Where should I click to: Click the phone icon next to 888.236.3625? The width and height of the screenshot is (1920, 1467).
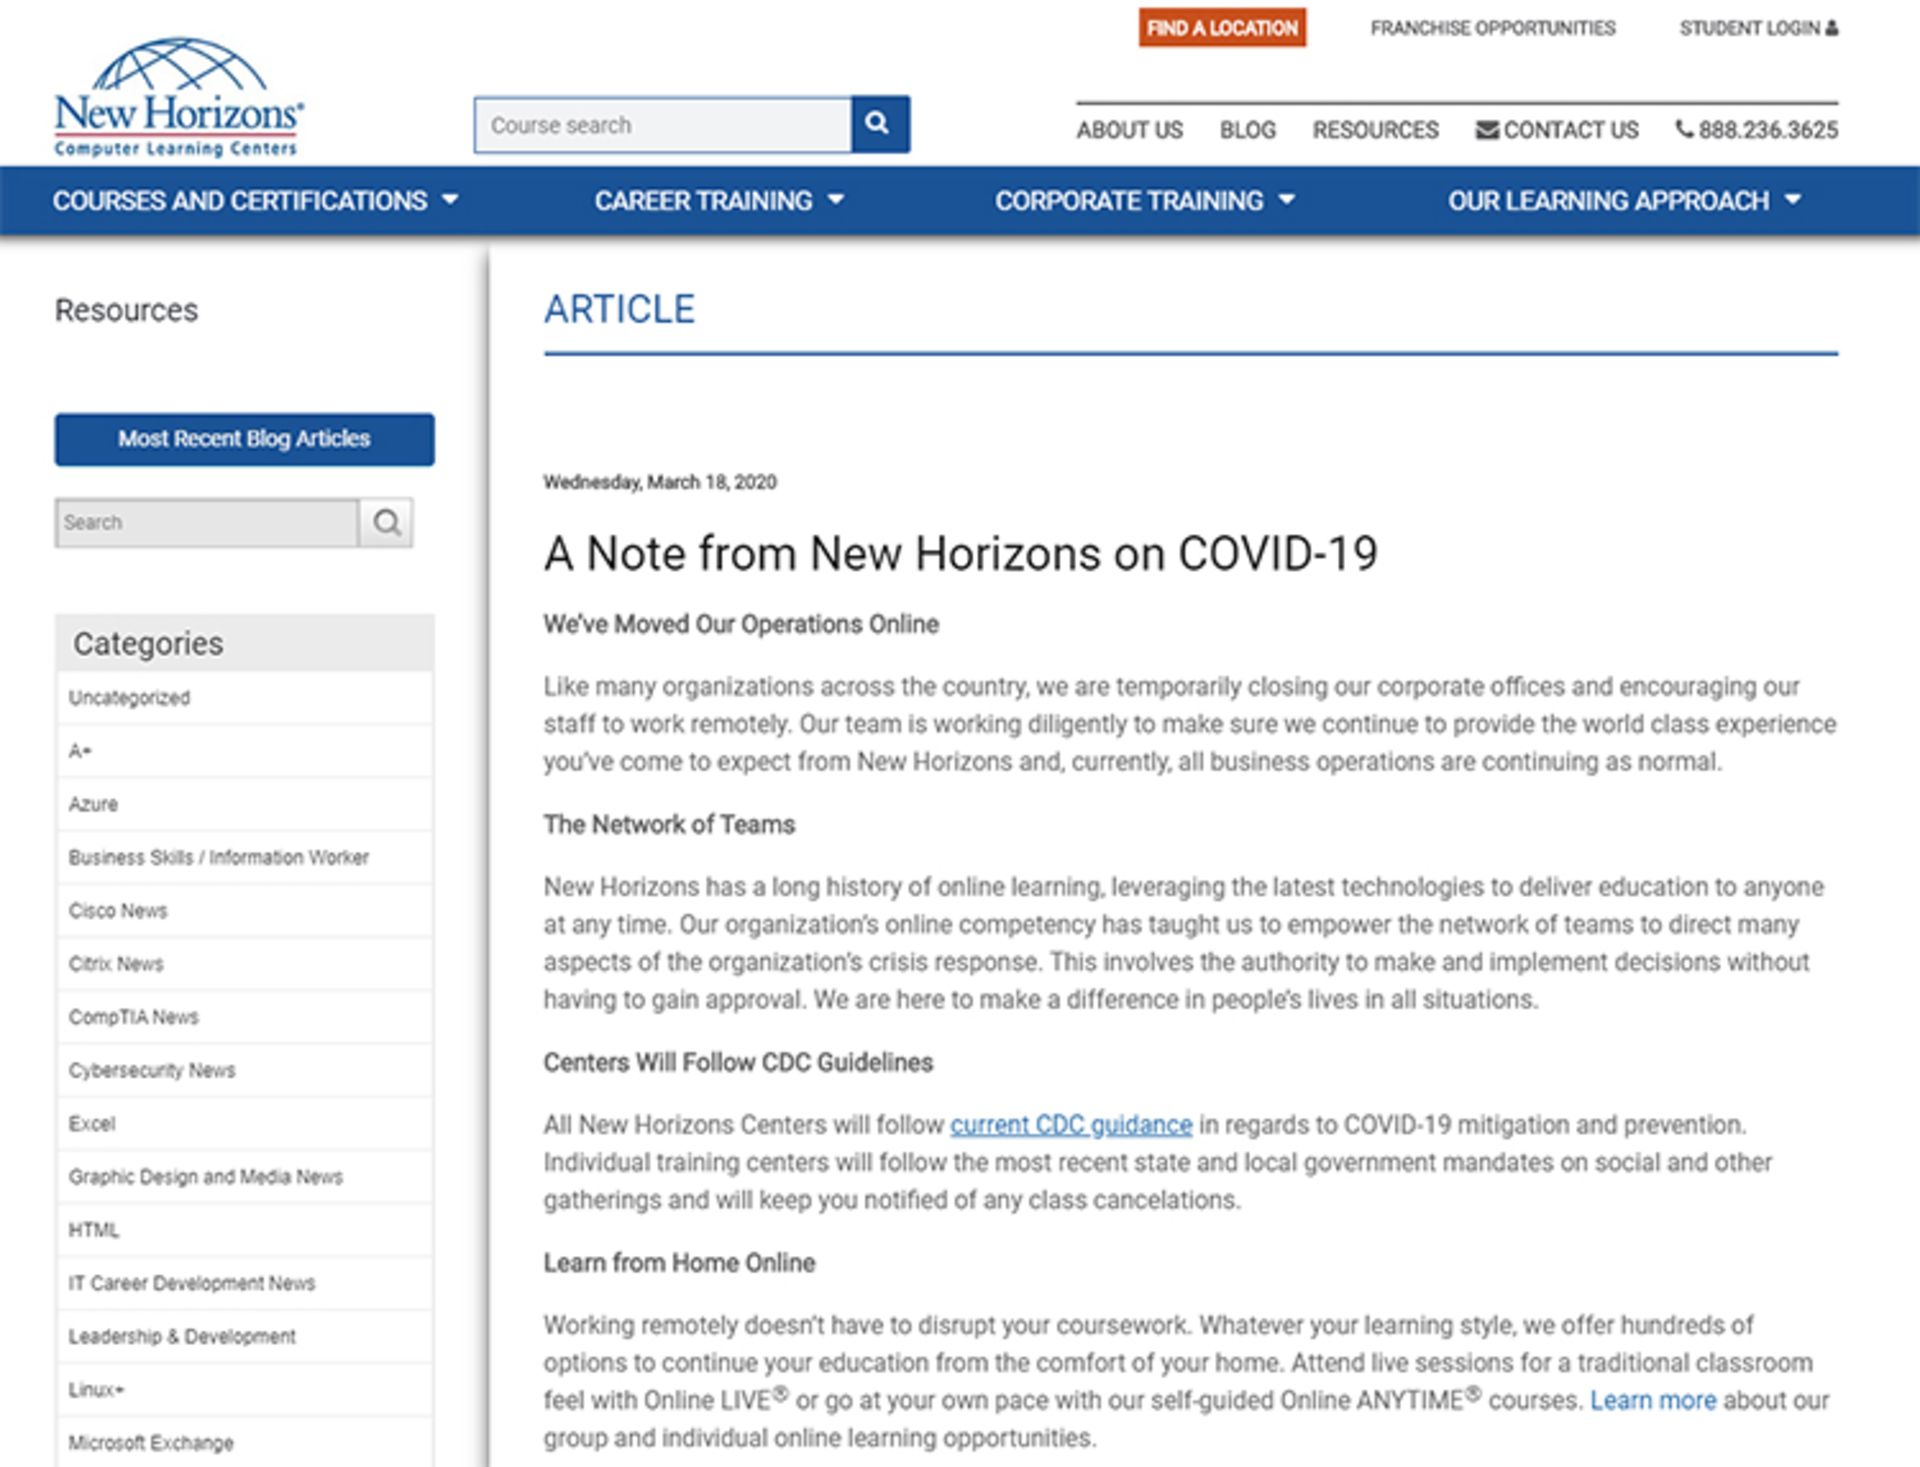click(1684, 129)
